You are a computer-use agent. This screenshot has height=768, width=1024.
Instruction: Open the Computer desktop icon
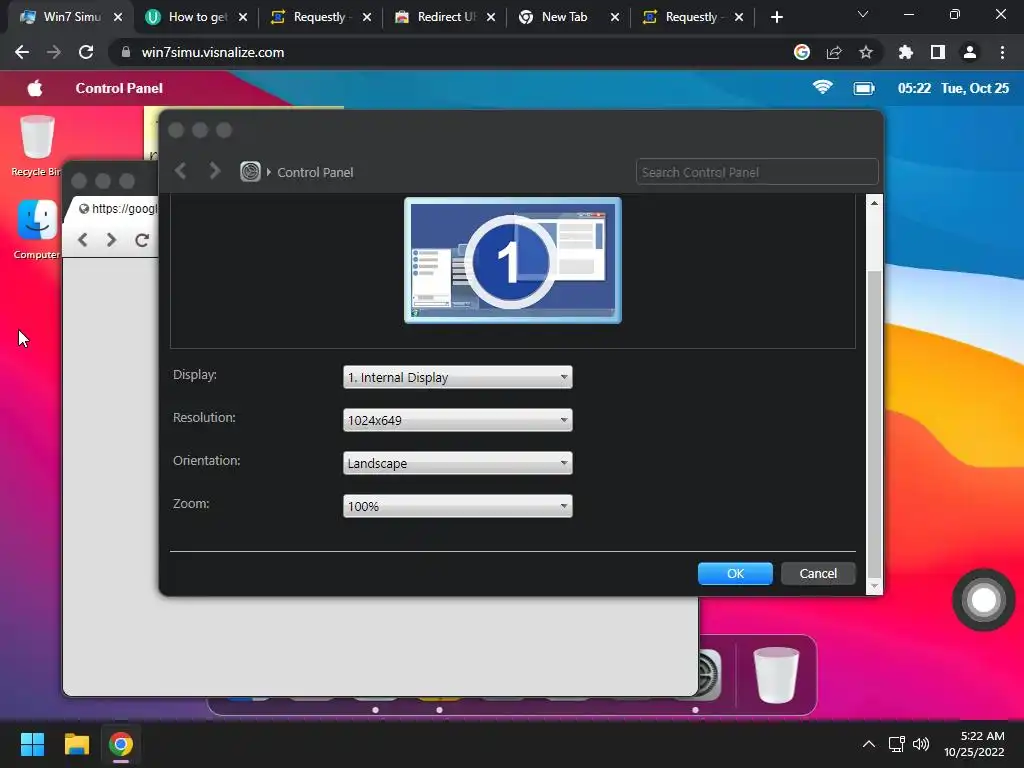click(x=37, y=229)
